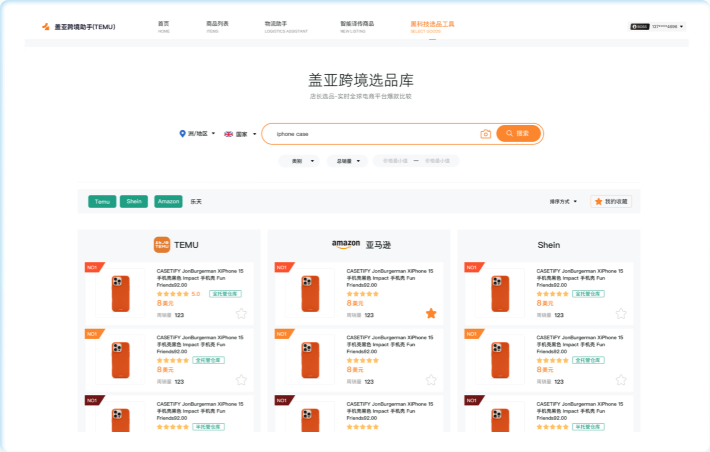The width and height of the screenshot is (710, 452).
Task: Favorite the first TEMU product with the star
Action: 241,314
